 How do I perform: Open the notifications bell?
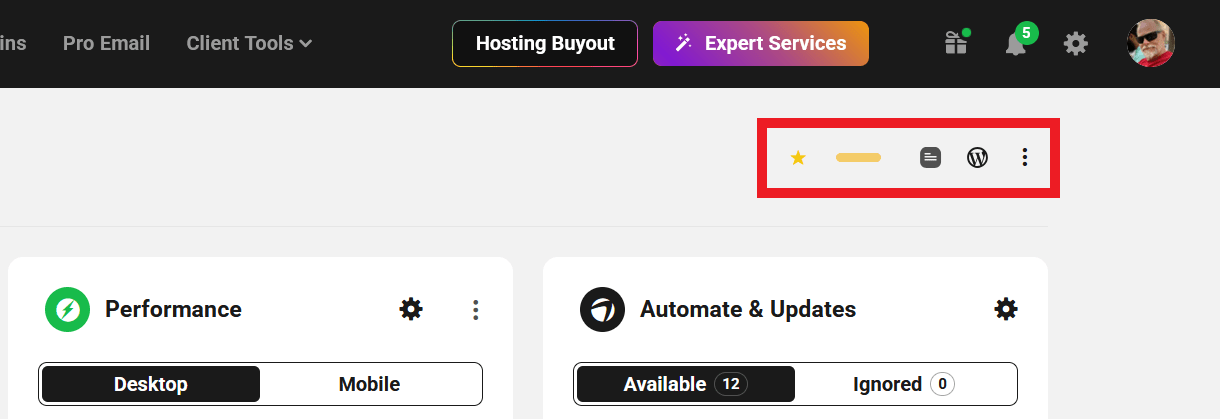(x=1016, y=43)
